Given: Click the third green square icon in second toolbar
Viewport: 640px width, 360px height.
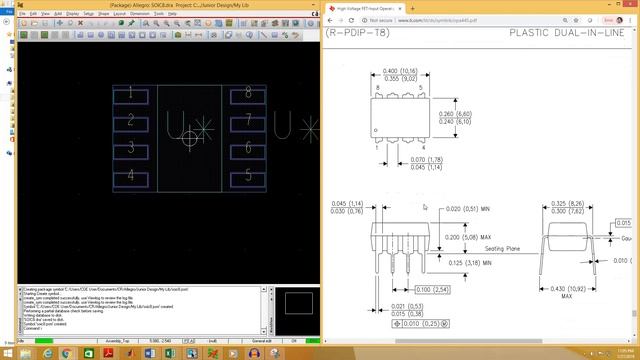Looking at the screenshot, I should [44, 35].
